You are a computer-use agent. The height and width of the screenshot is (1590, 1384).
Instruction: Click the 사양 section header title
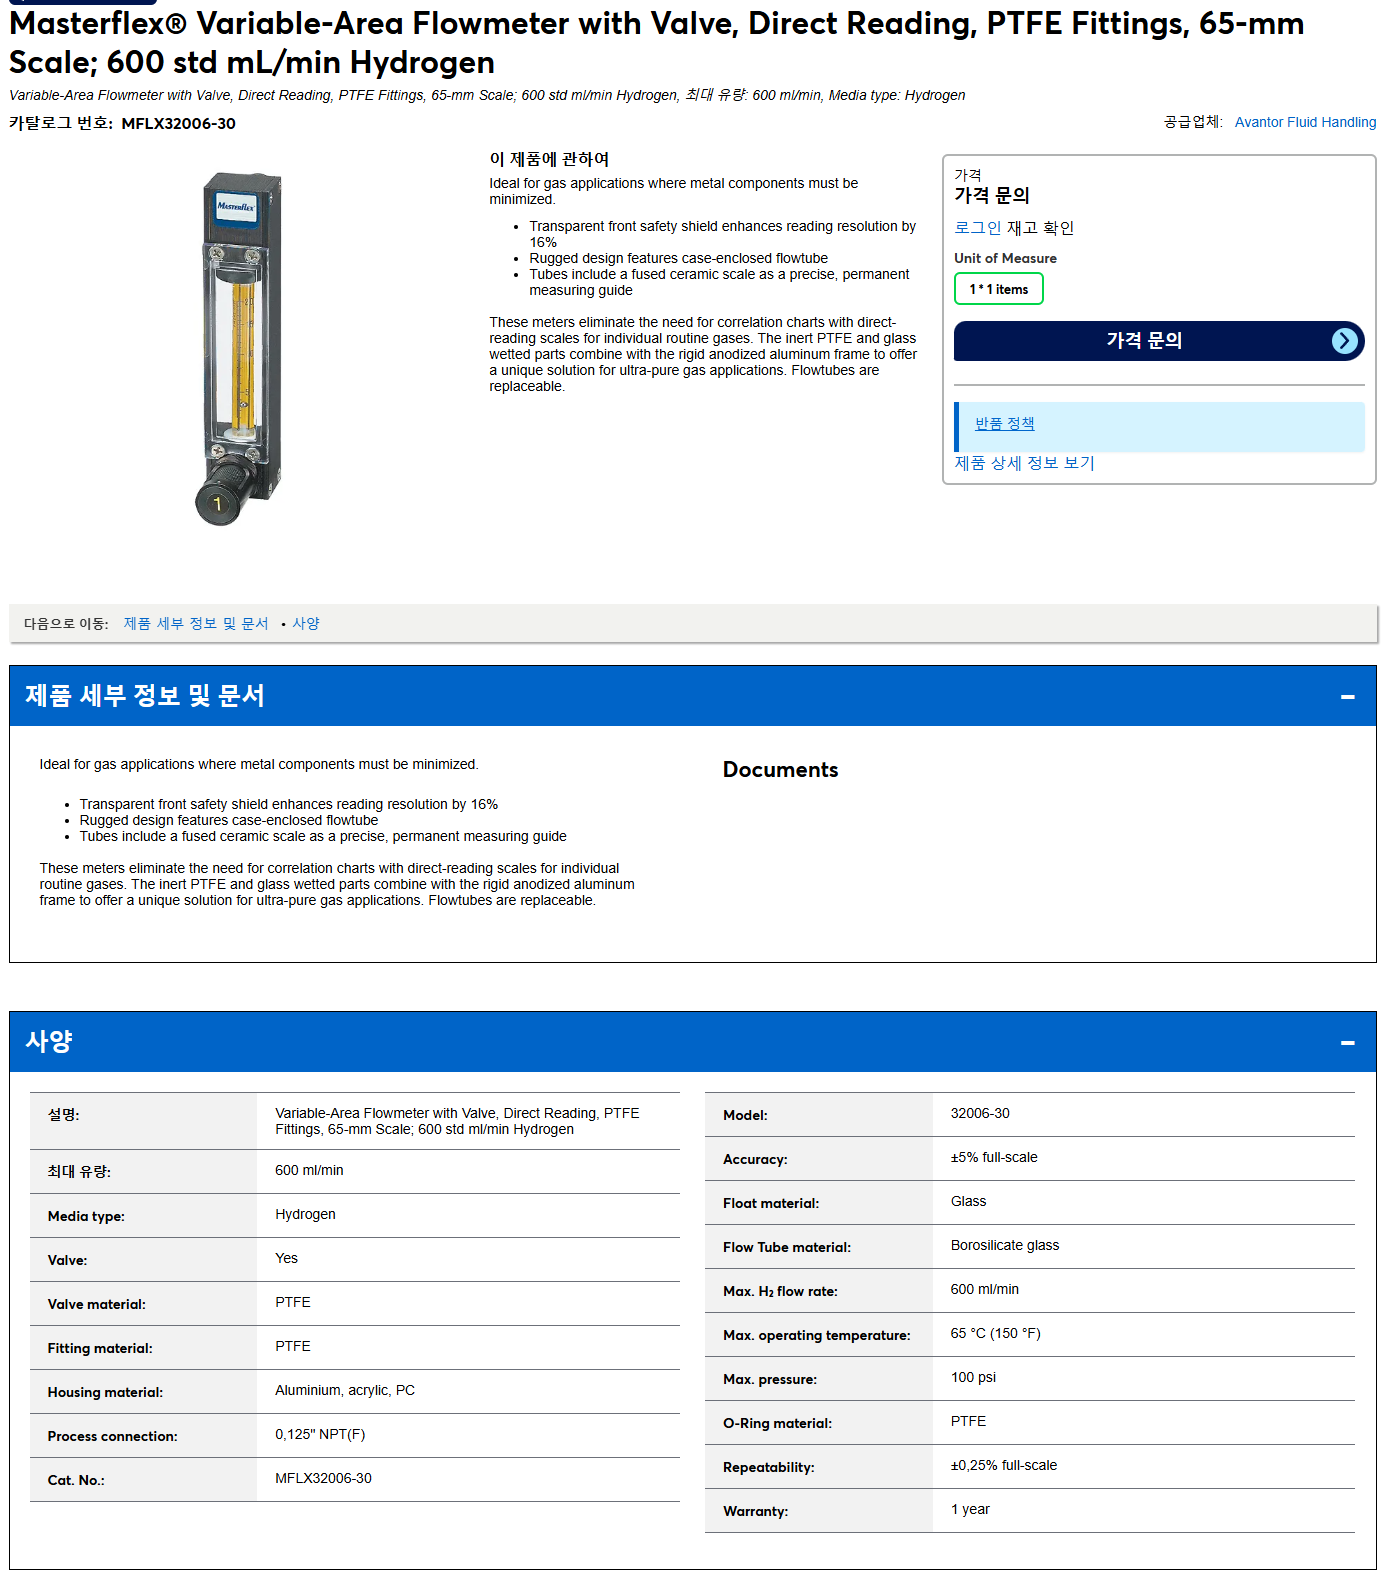pyautogui.click(x=49, y=1041)
